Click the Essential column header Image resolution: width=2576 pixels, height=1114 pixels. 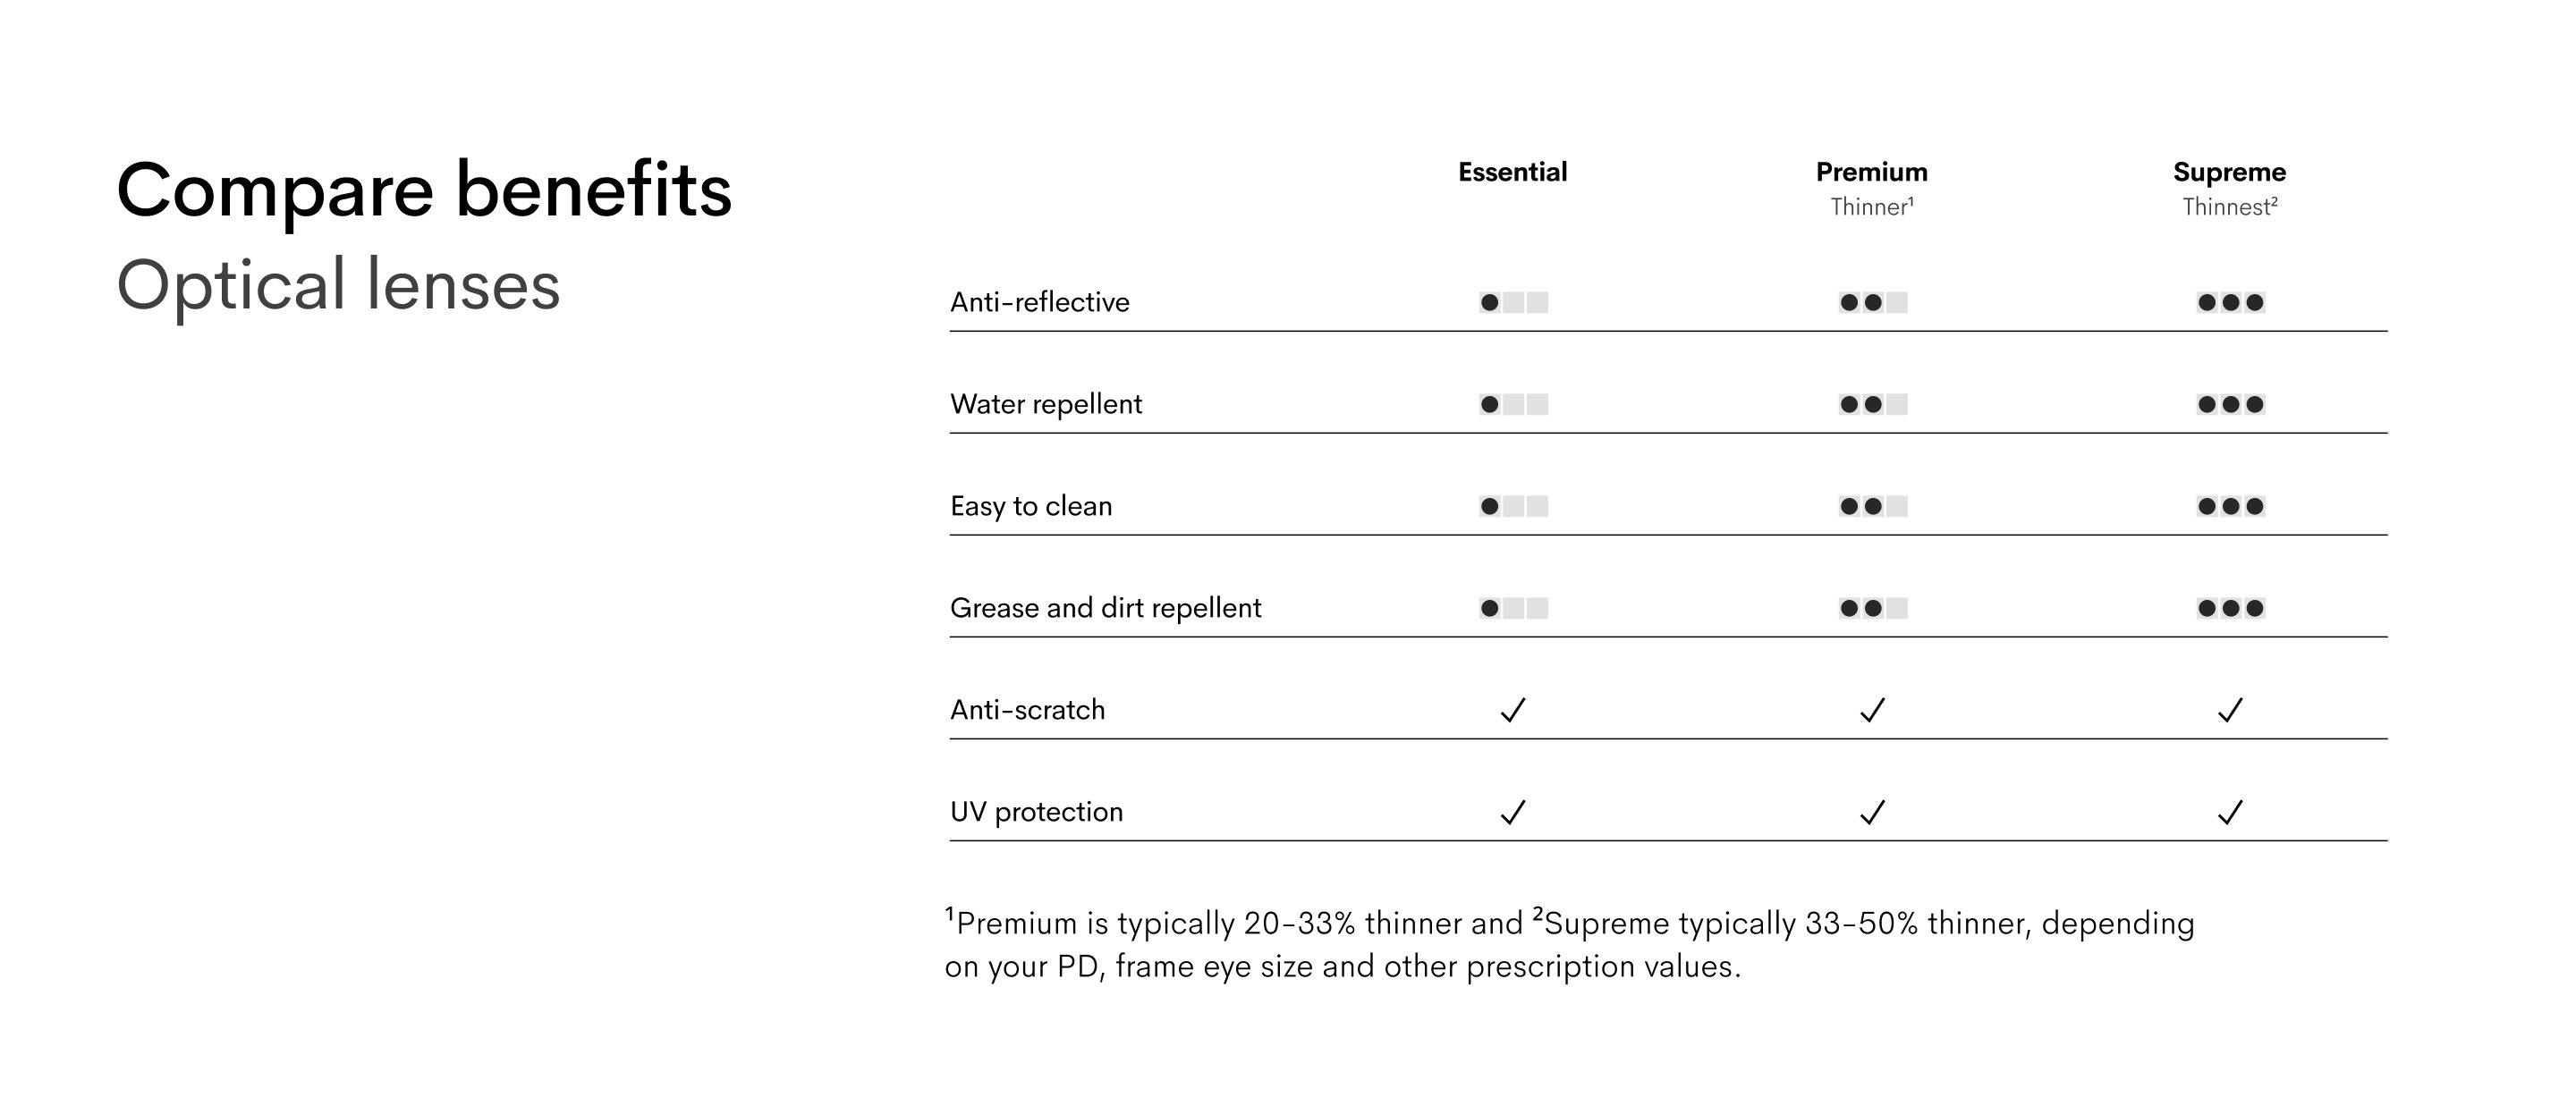1512,172
